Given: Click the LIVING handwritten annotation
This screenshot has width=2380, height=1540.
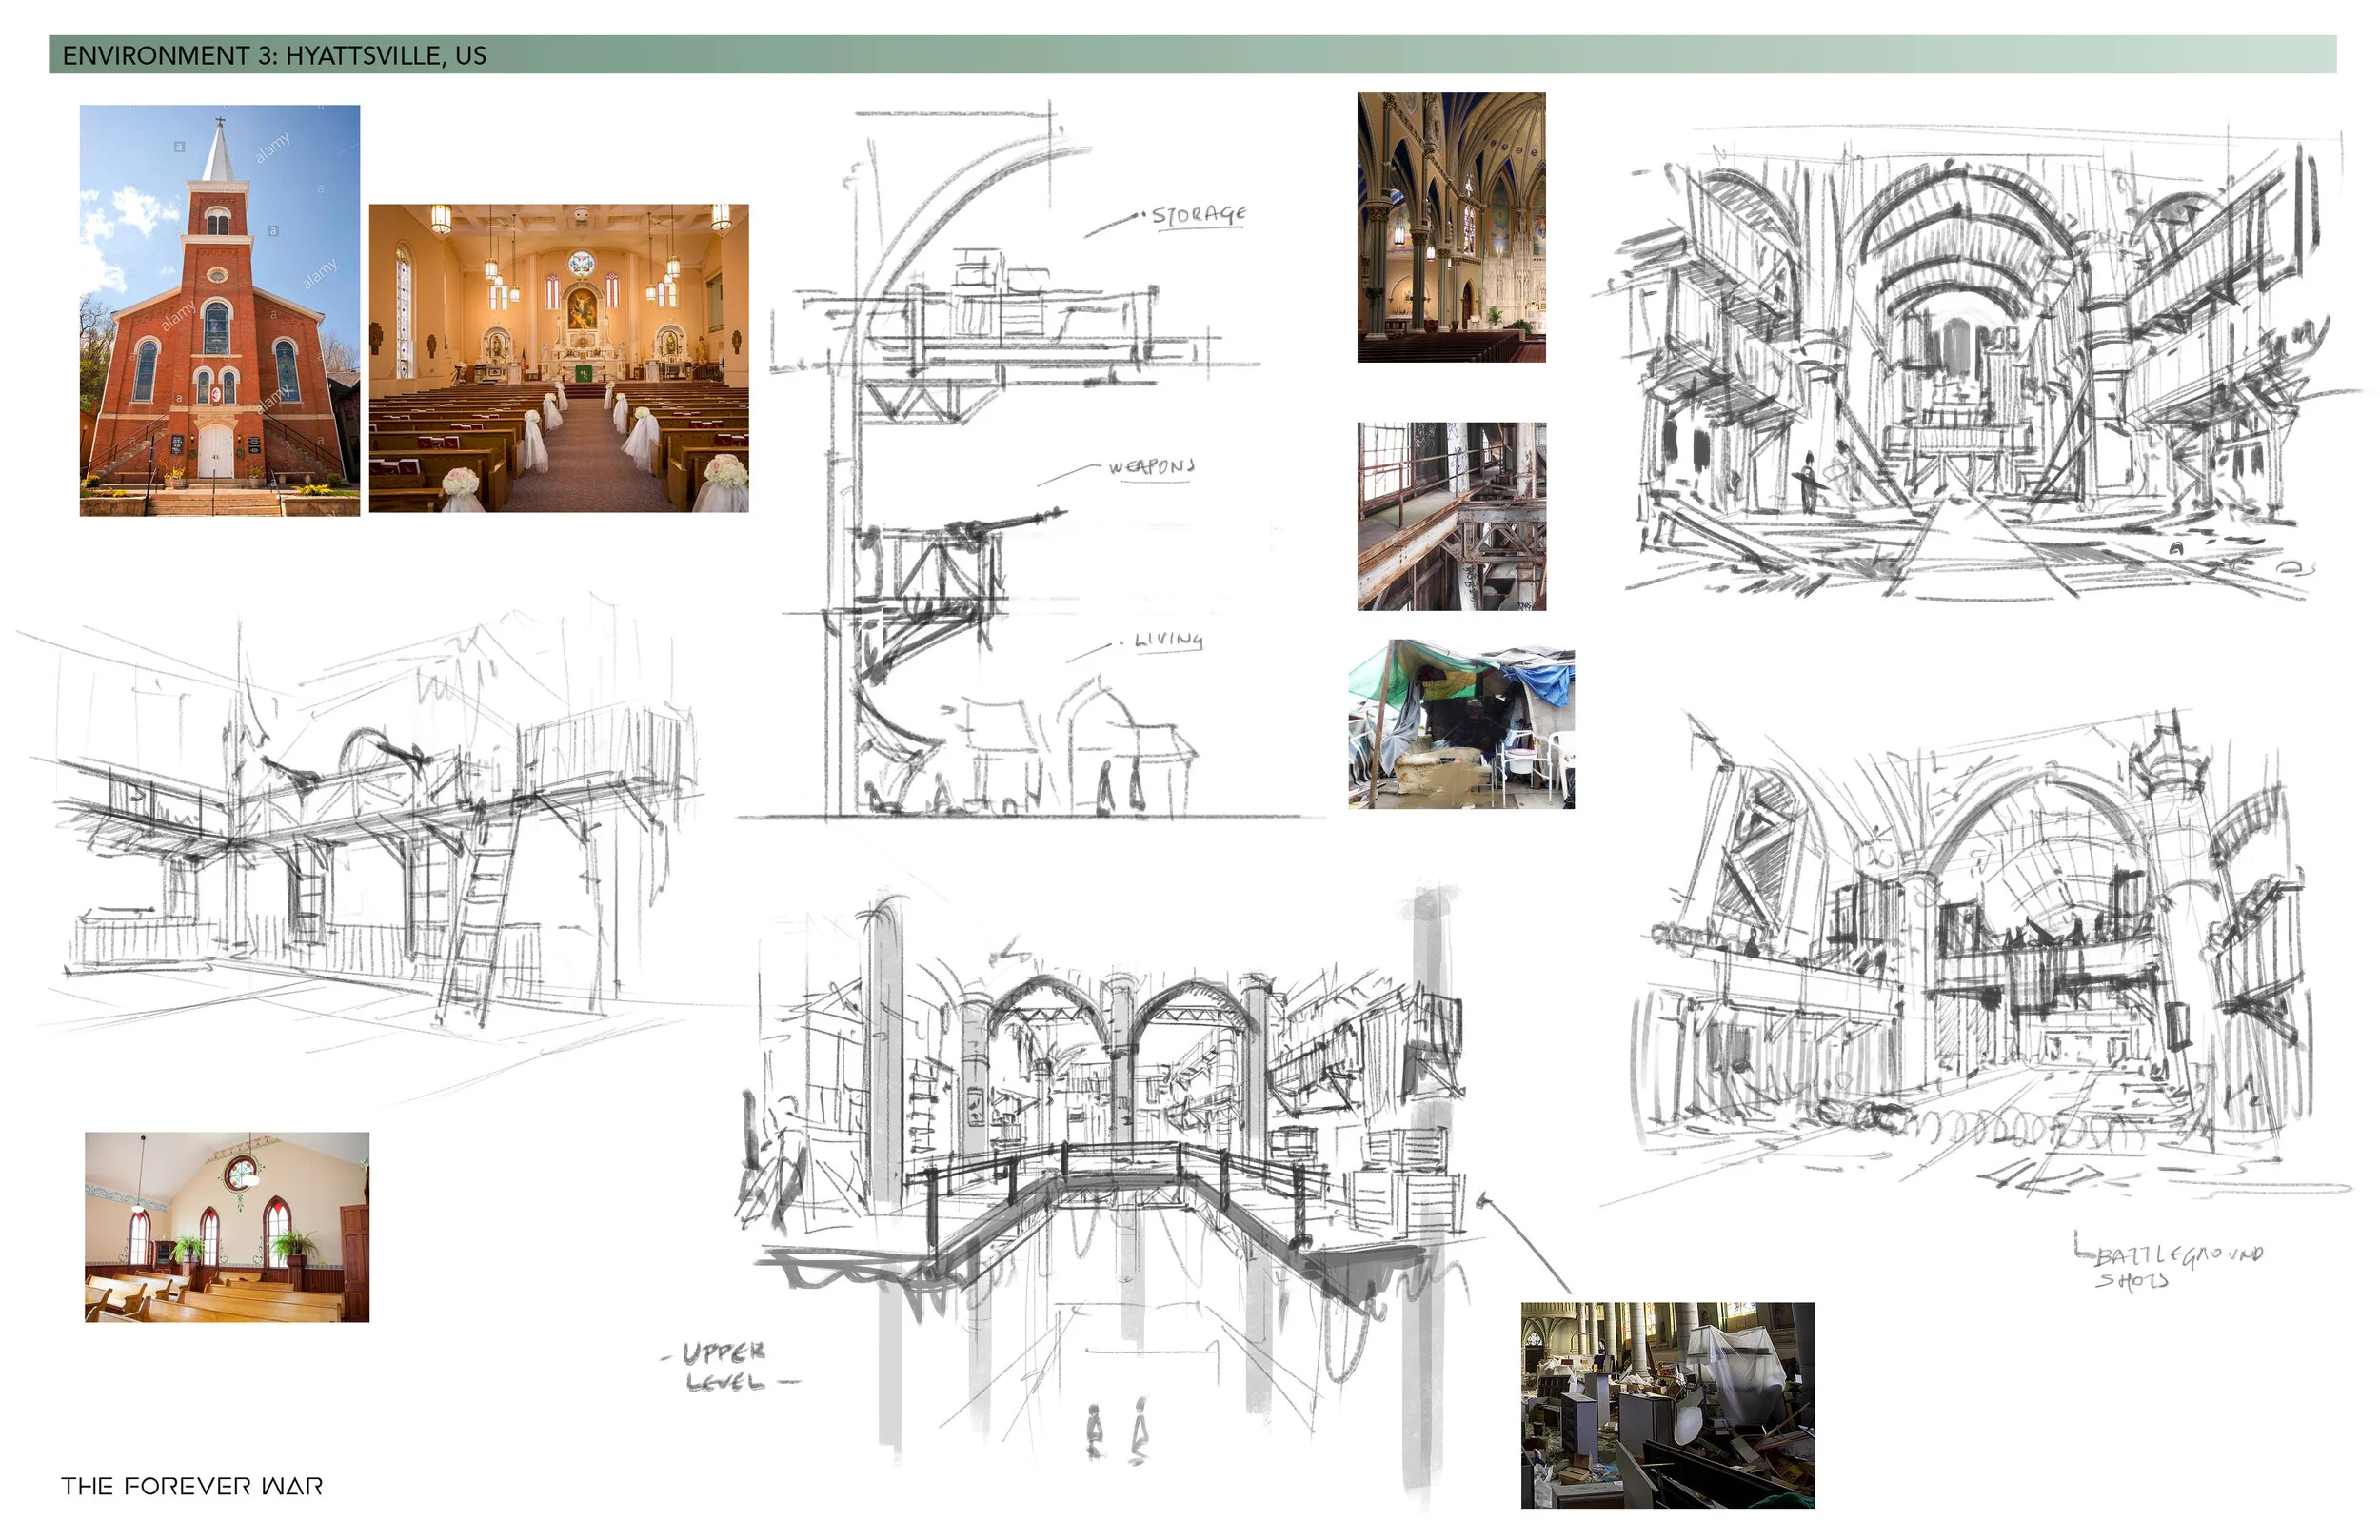Looking at the screenshot, I should [1167, 640].
